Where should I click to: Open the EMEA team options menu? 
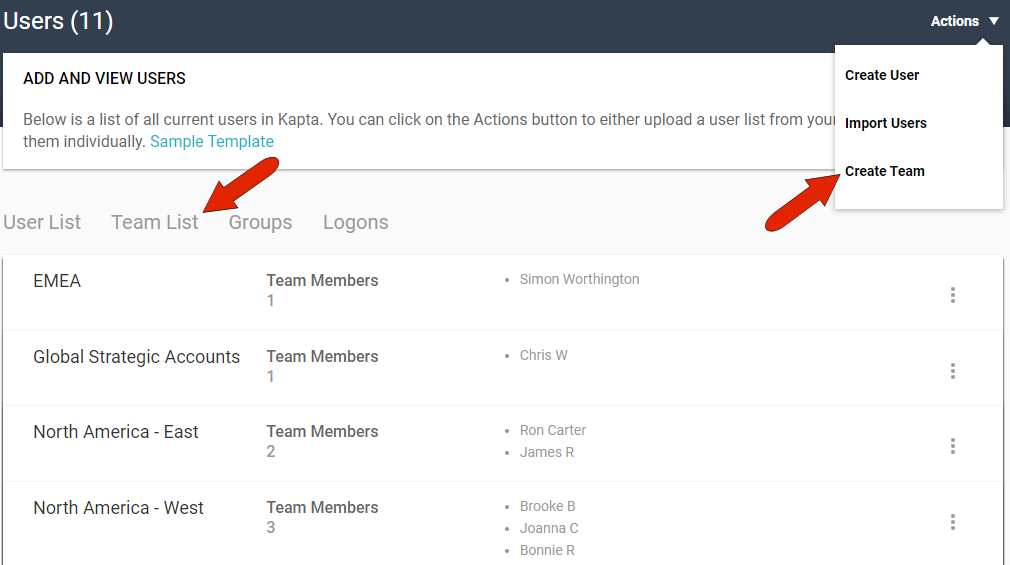tap(952, 295)
